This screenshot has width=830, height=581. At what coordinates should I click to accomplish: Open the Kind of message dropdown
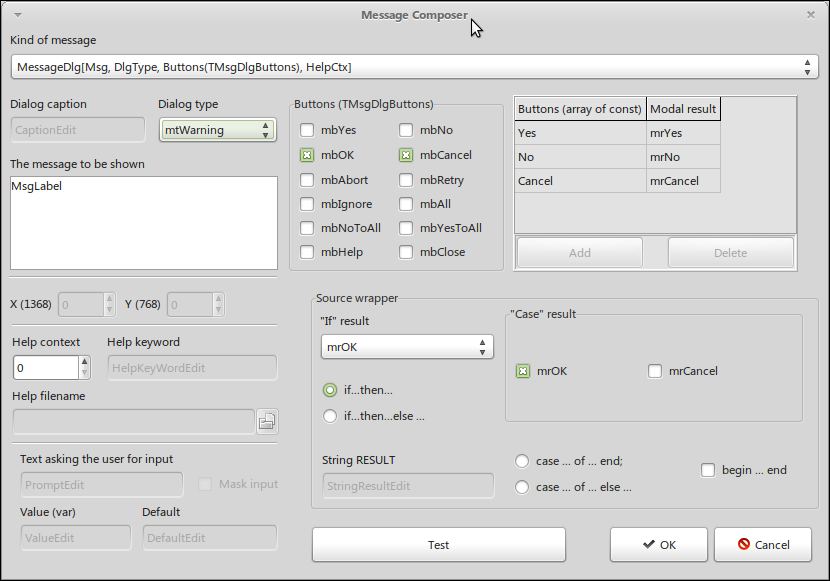click(x=414, y=67)
